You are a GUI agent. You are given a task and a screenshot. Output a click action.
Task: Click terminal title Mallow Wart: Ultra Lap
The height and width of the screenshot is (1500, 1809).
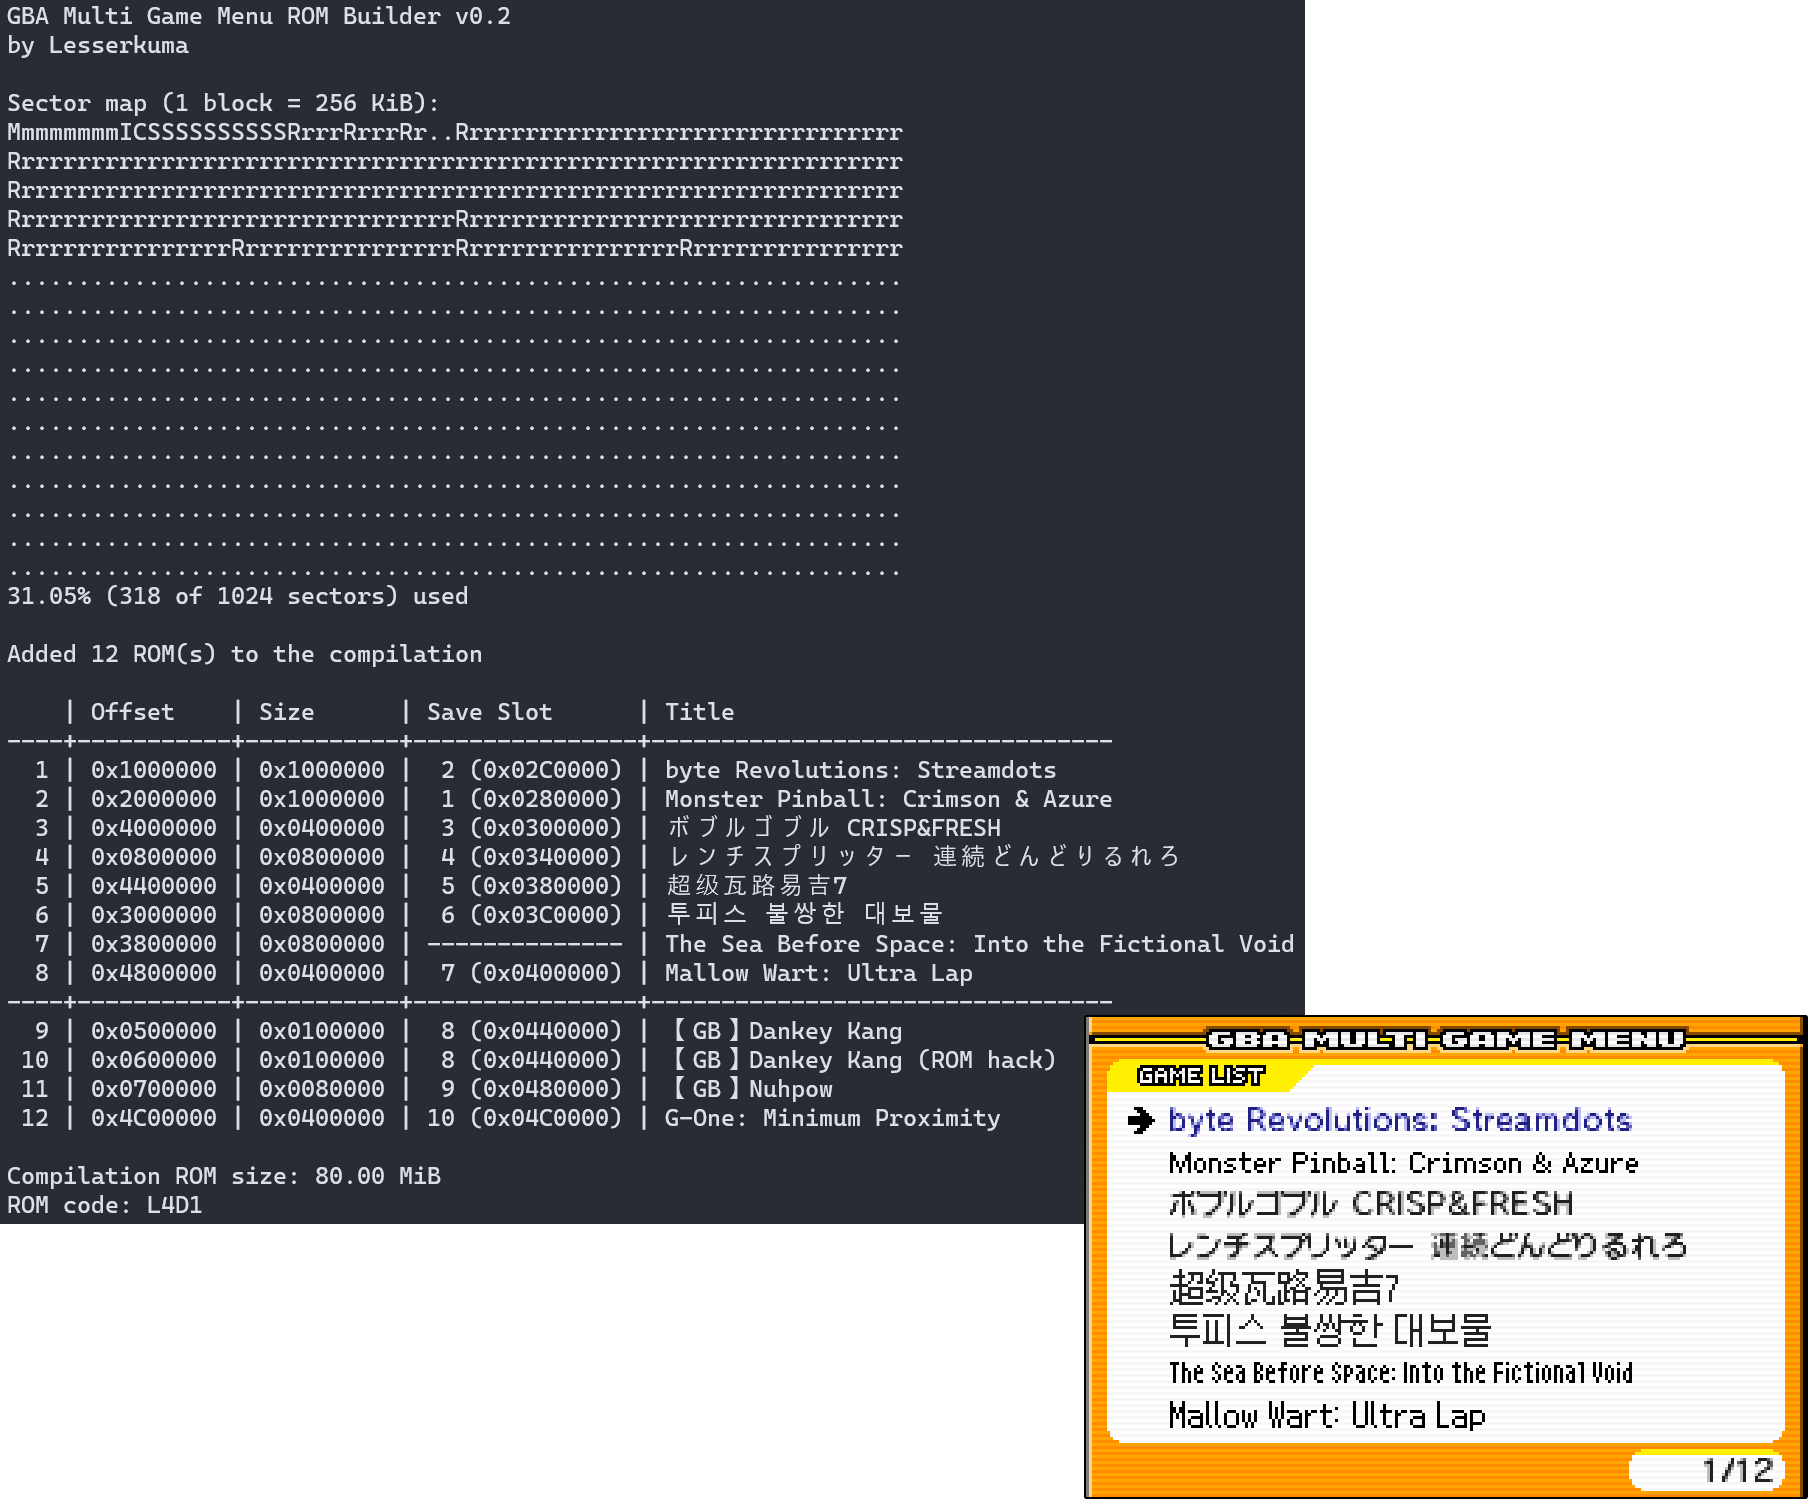(x=819, y=973)
